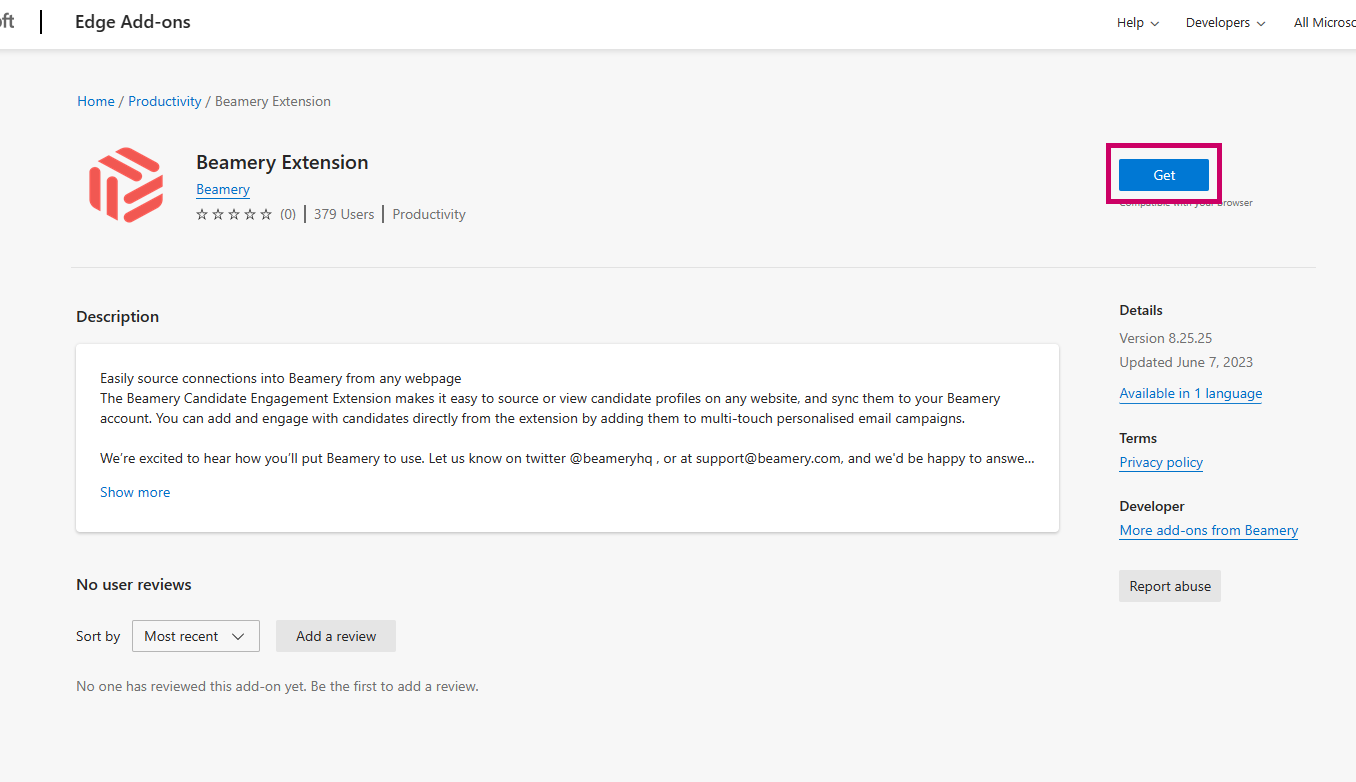Click the Version 8.25.25 text
1356x782 pixels.
tap(1166, 338)
